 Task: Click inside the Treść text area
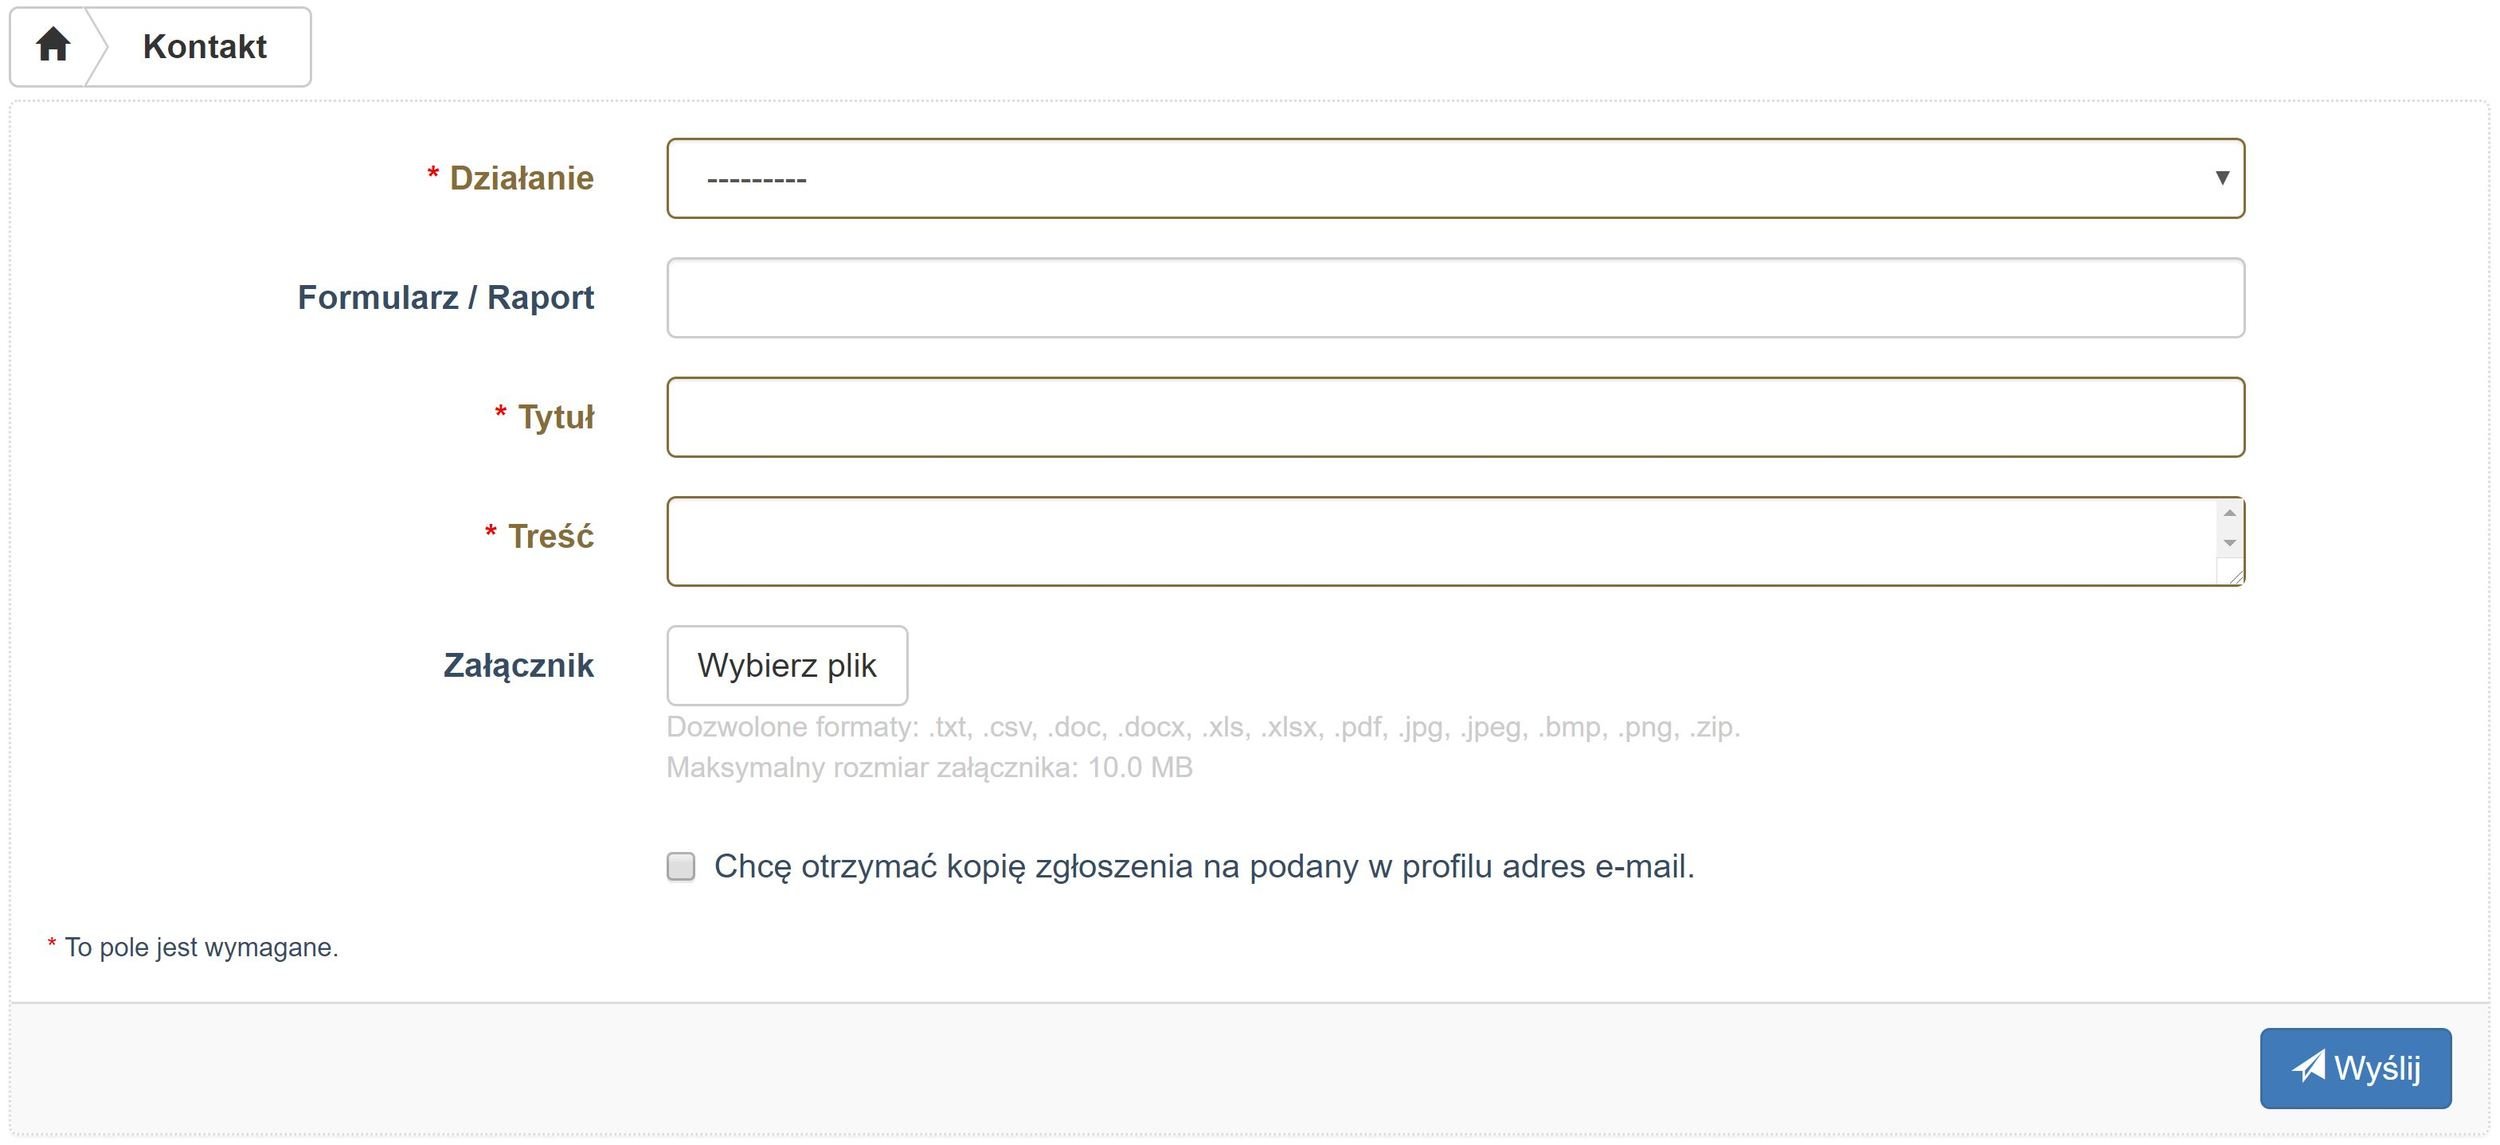[1440, 541]
